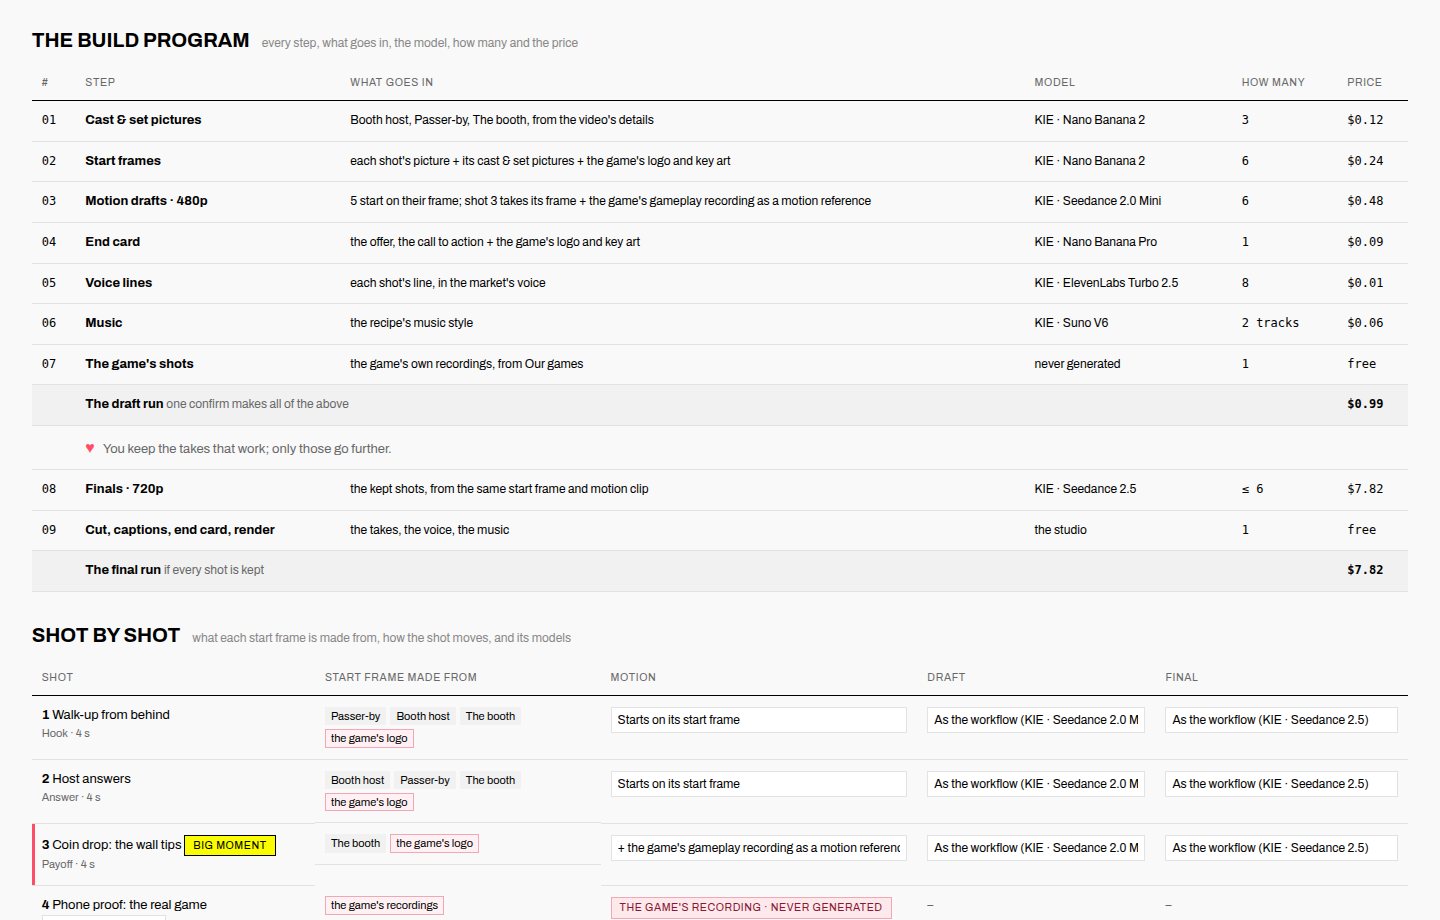The width and height of the screenshot is (1440, 920).
Task: Click the game's logo chip in the Coin drop row
Action: pyautogui.click(x=434, y=843)
